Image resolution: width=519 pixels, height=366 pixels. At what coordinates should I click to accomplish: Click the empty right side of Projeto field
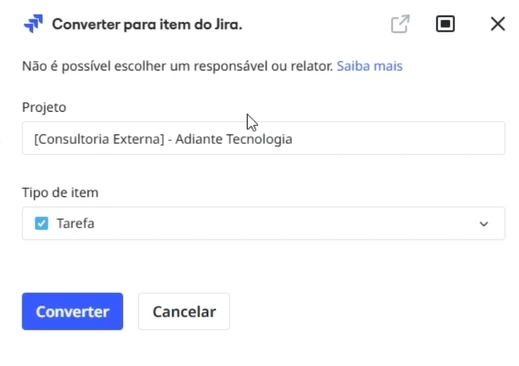click(400, 138)
